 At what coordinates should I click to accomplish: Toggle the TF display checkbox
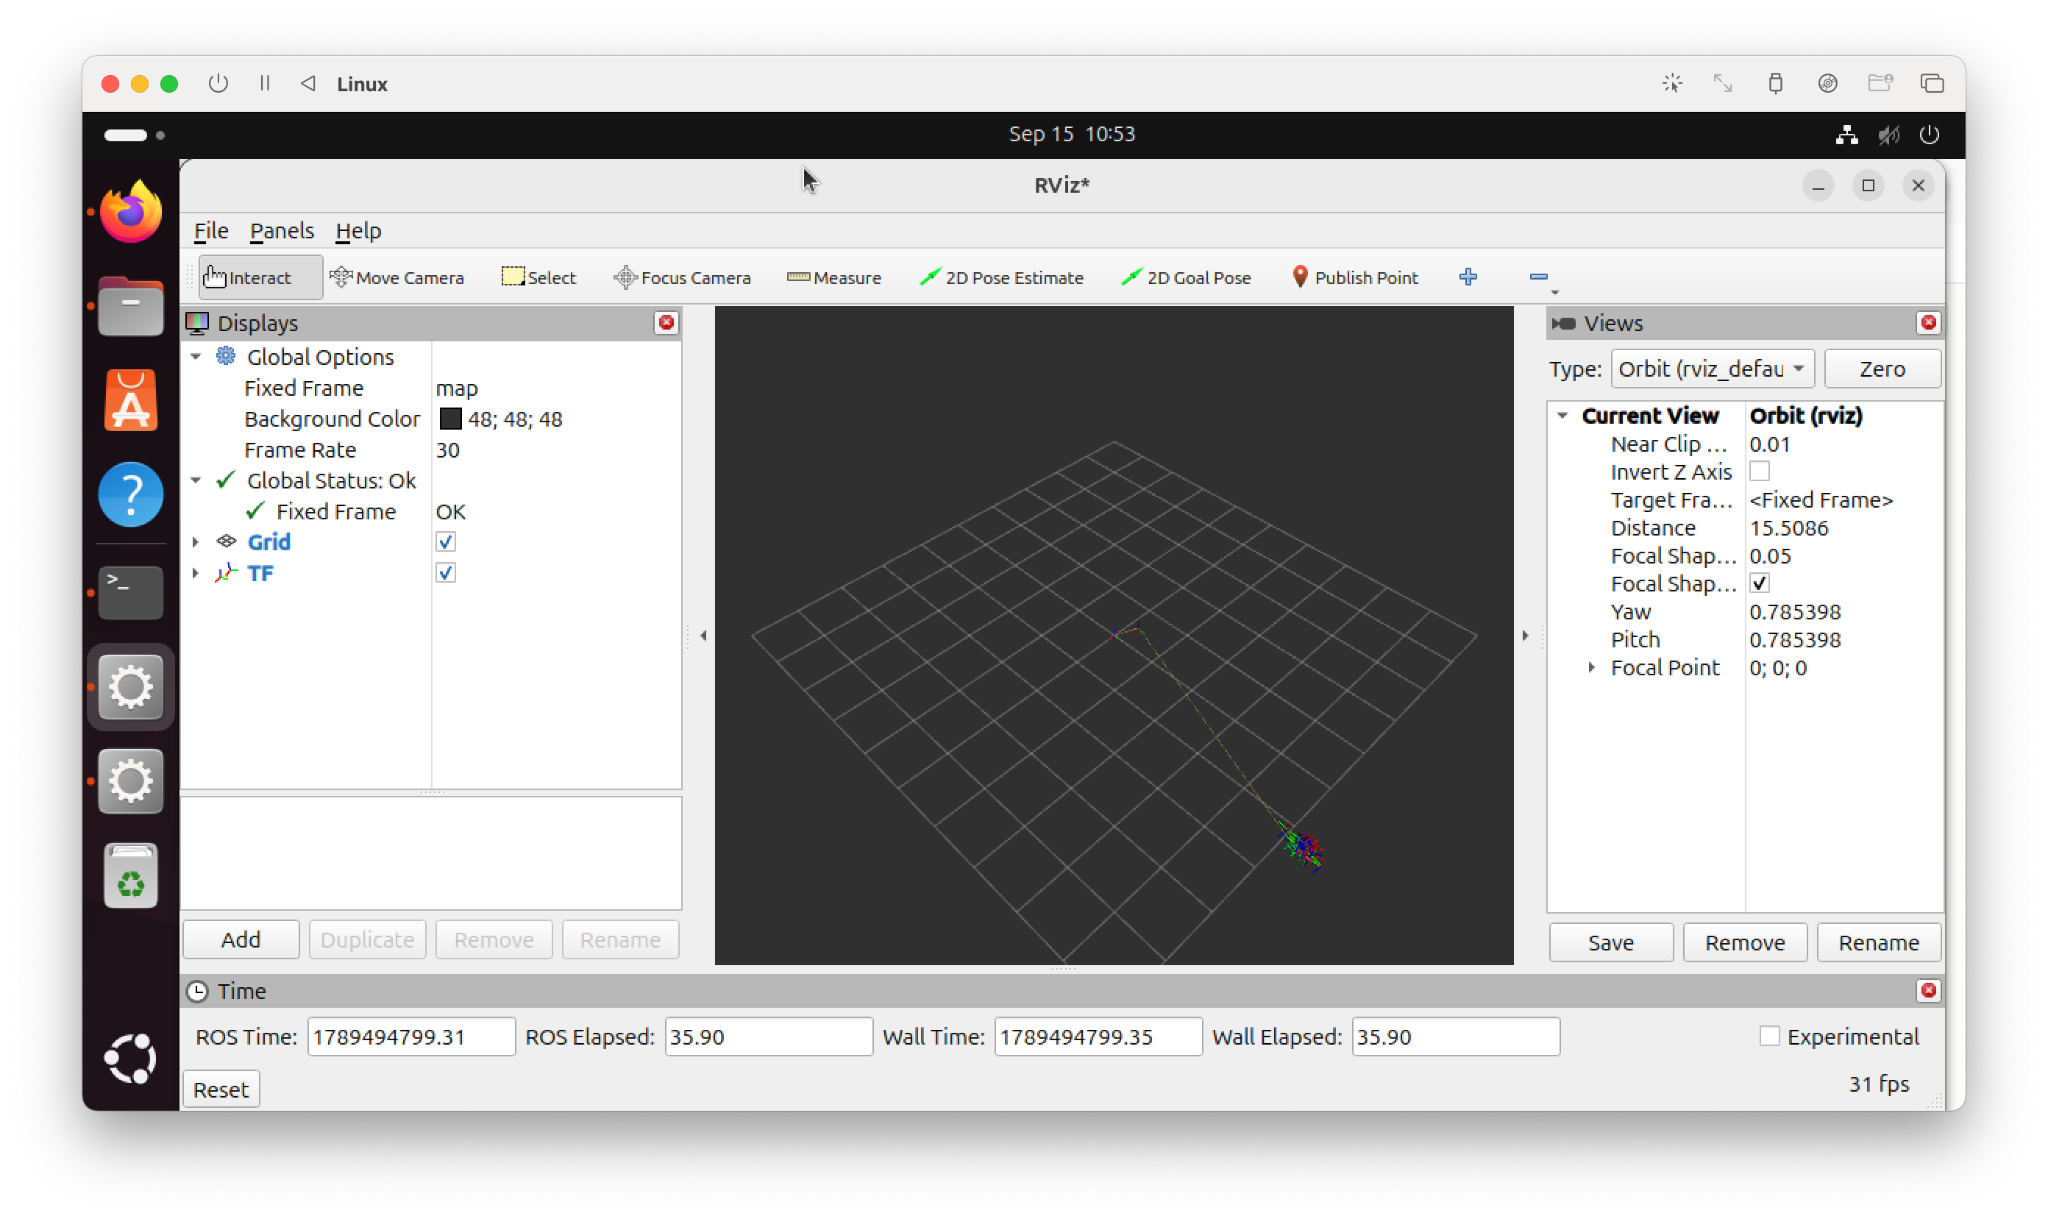(x=446, y=572)
